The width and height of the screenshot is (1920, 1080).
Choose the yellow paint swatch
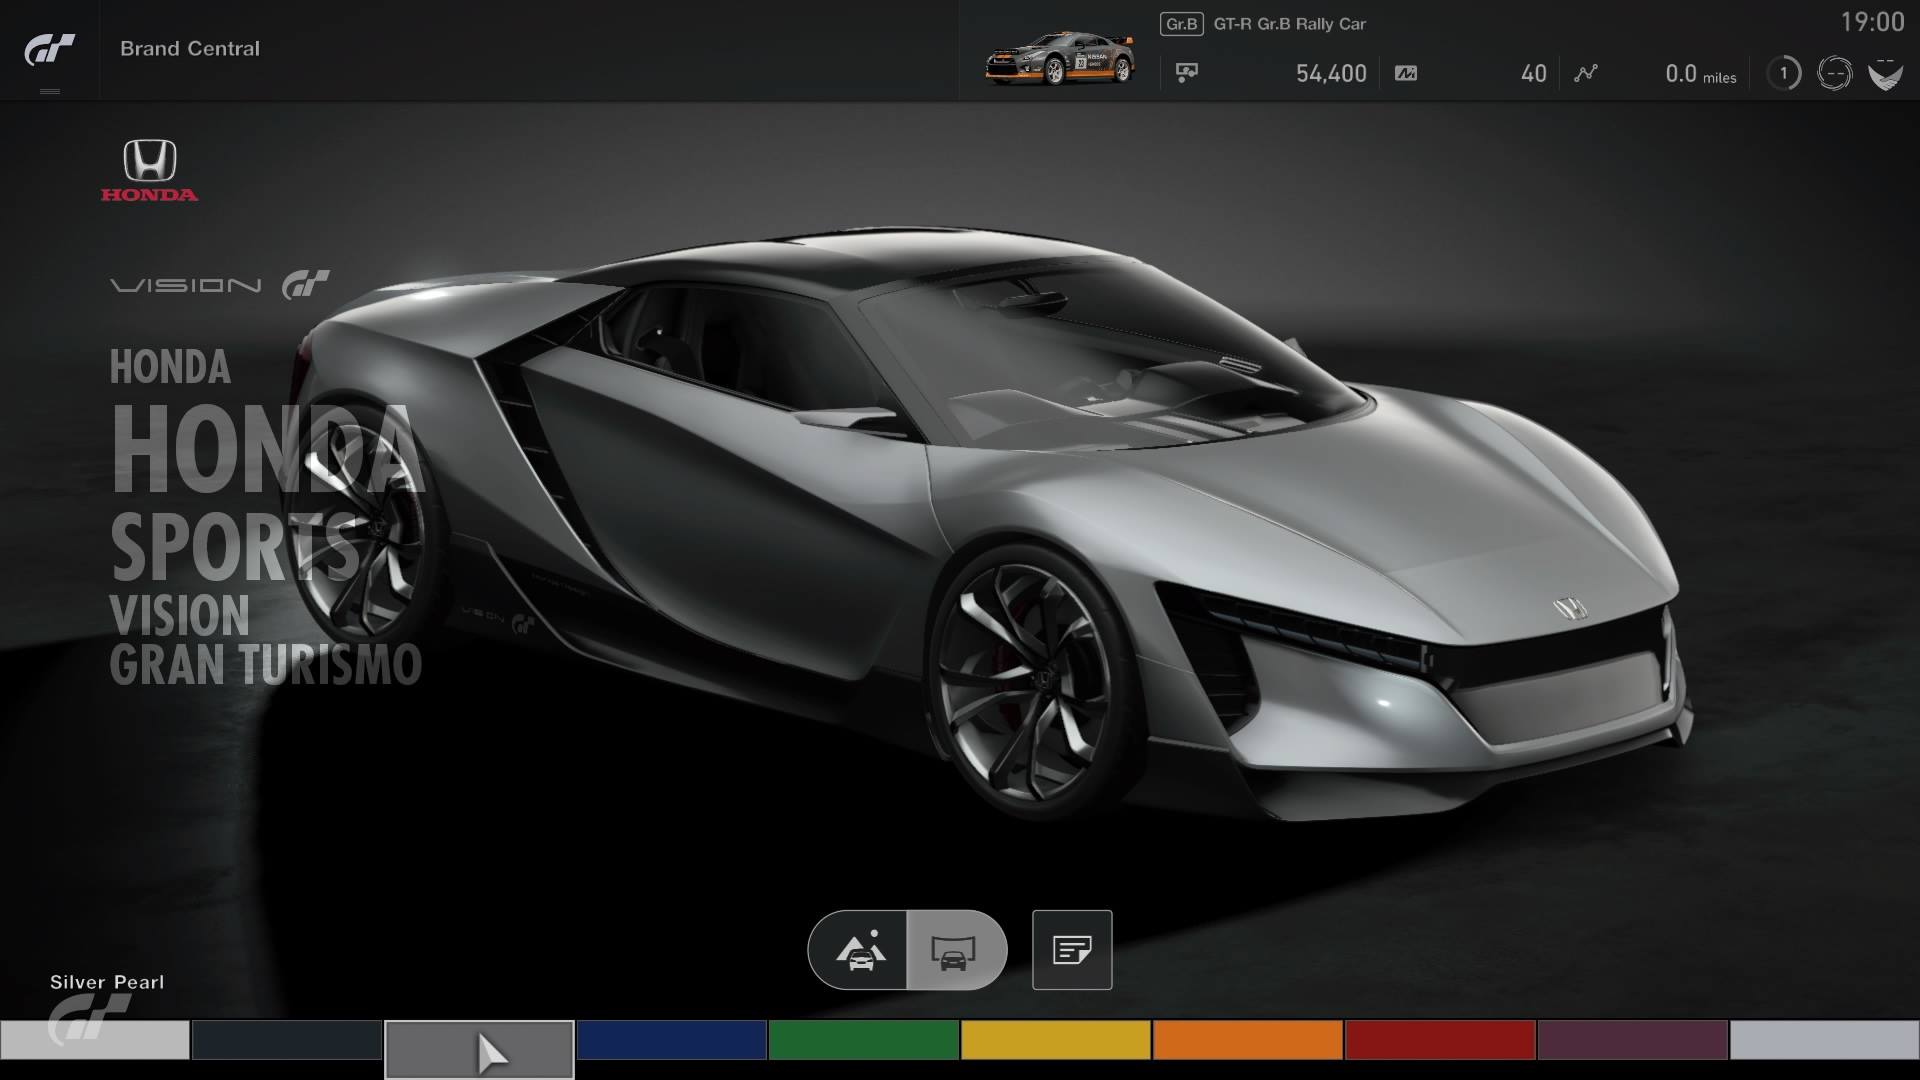click(1055, 1040)
